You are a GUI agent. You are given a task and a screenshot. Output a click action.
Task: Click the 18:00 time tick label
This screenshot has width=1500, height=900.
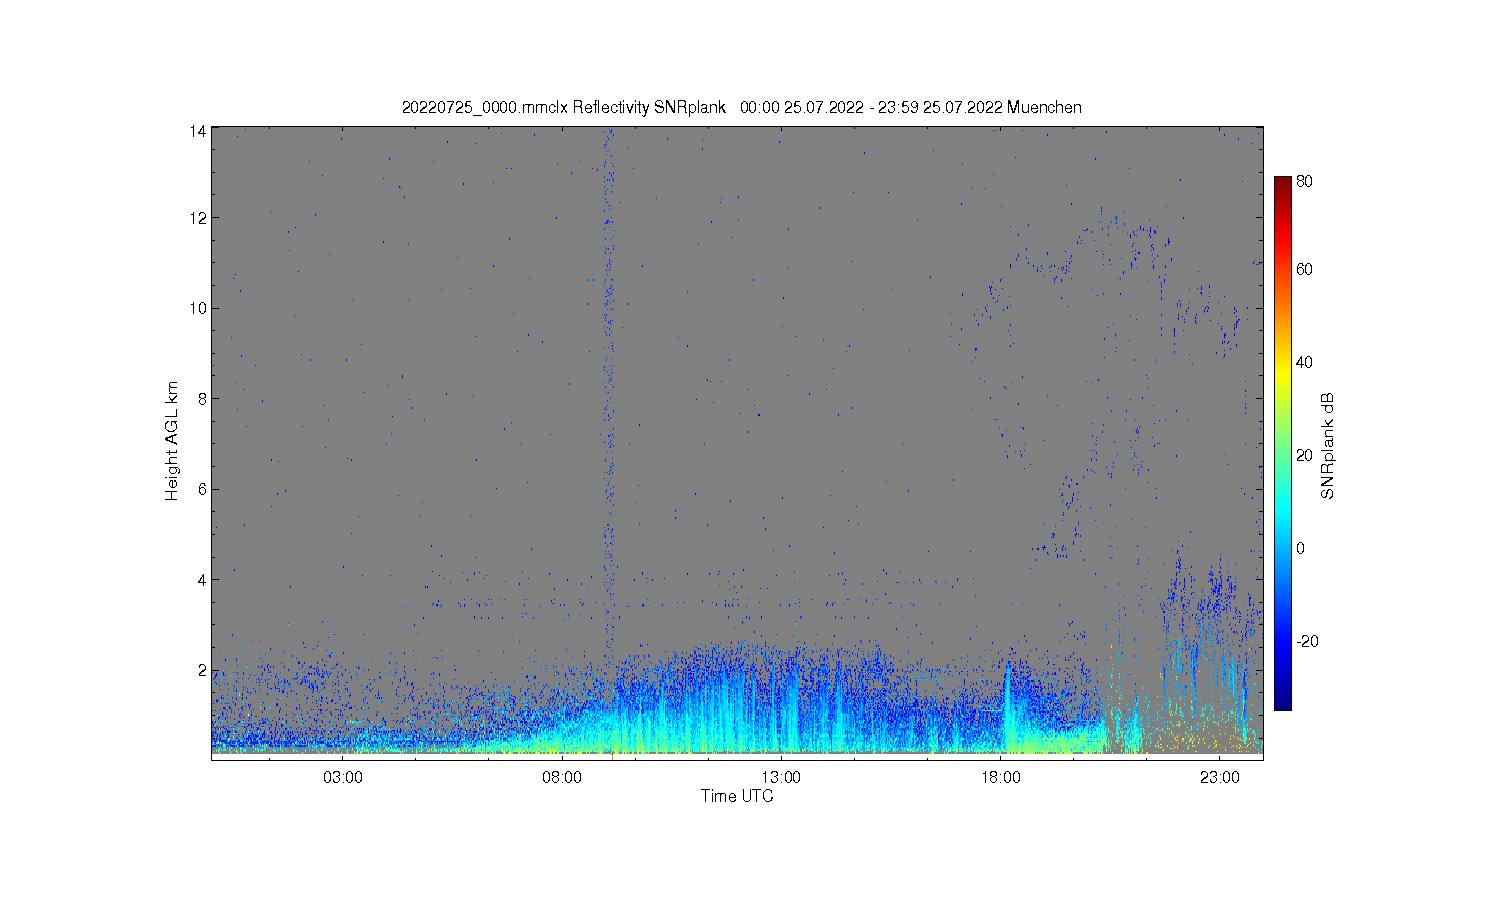click(x=1000, y=777)
